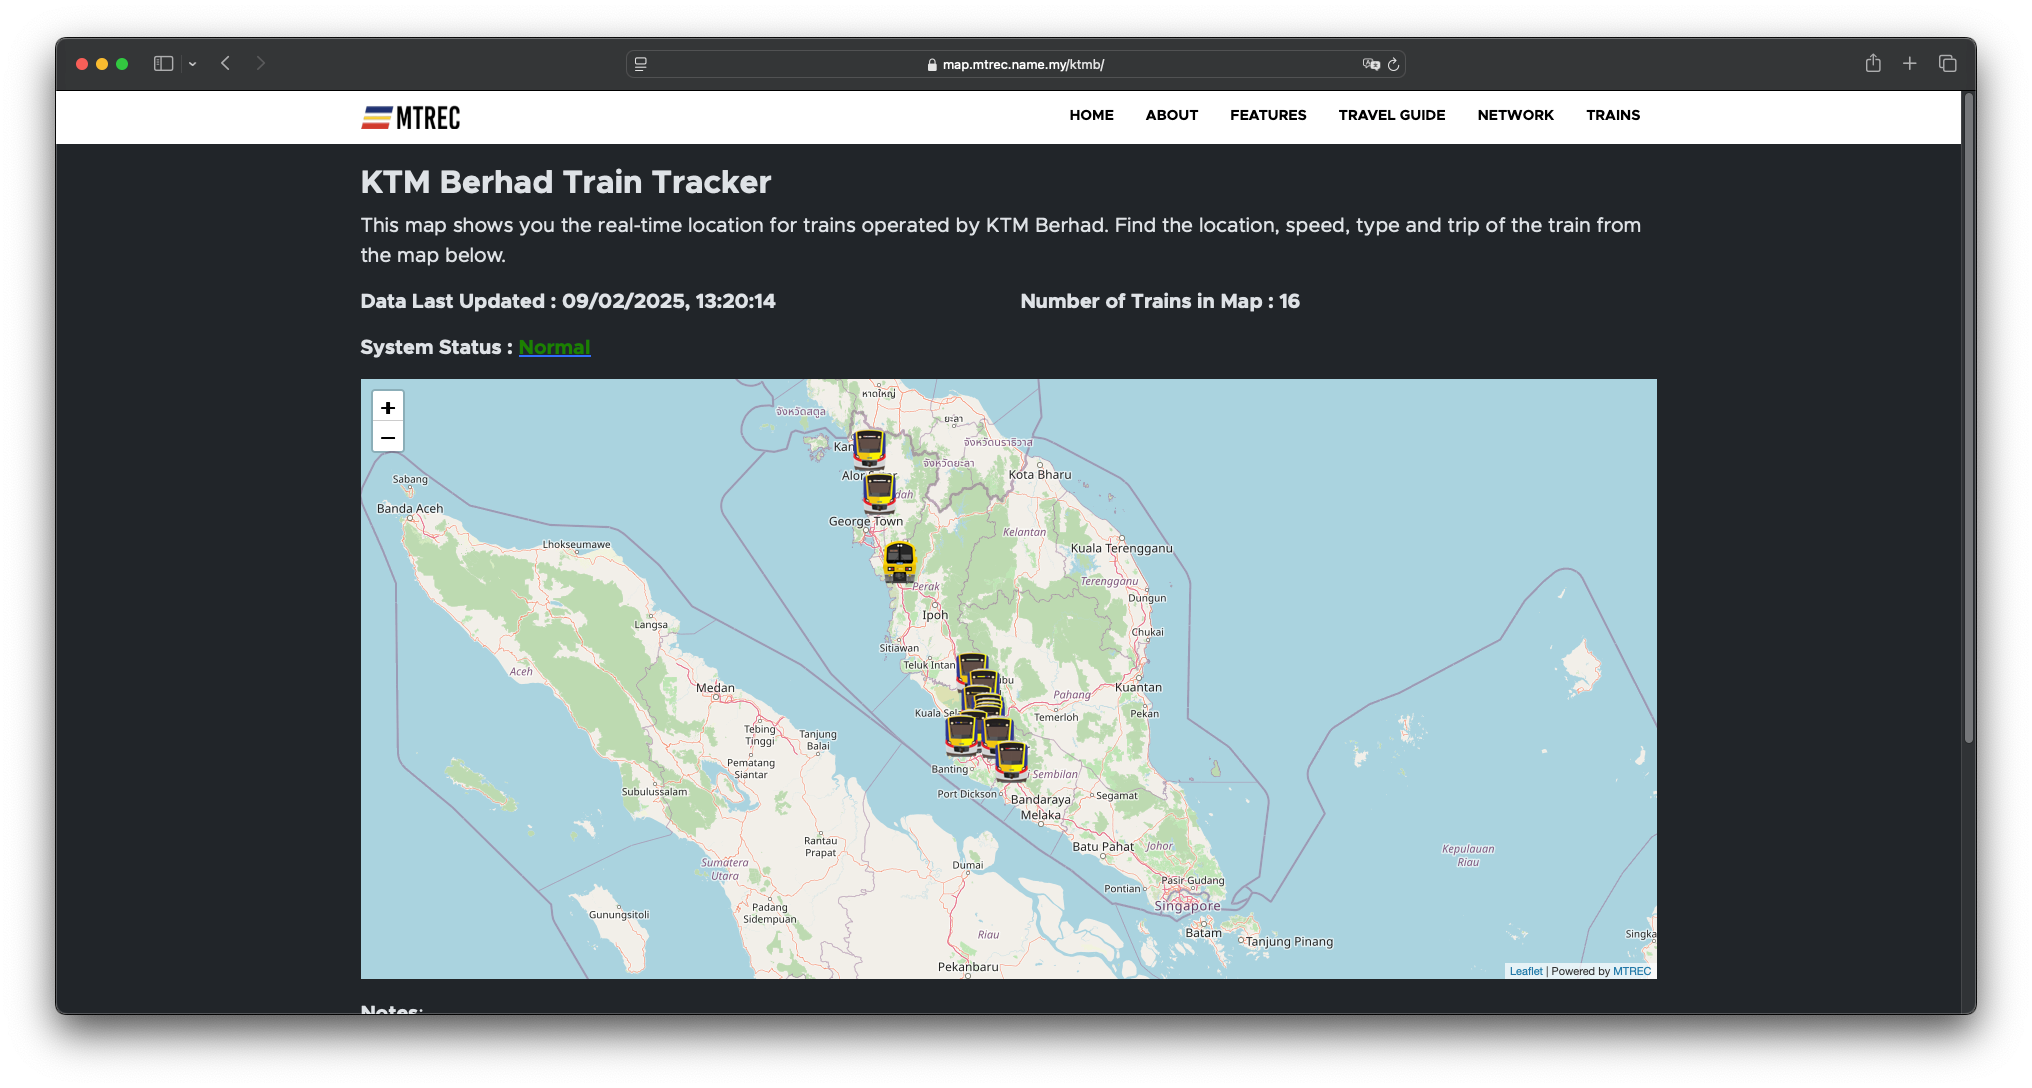The image size is (2032, 1088).
Task: Click the translate icon in the address bar
Action: (x=1372, y=63)
